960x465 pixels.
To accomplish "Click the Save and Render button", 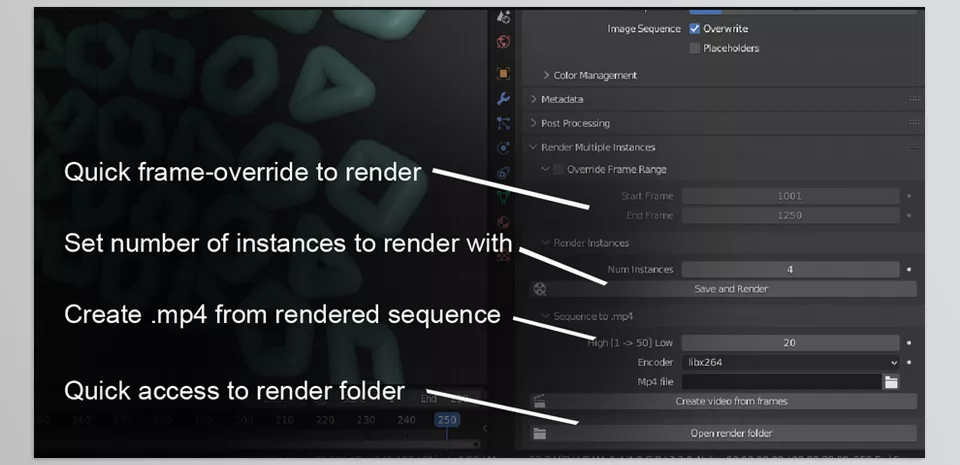I will tap(730, 289).
